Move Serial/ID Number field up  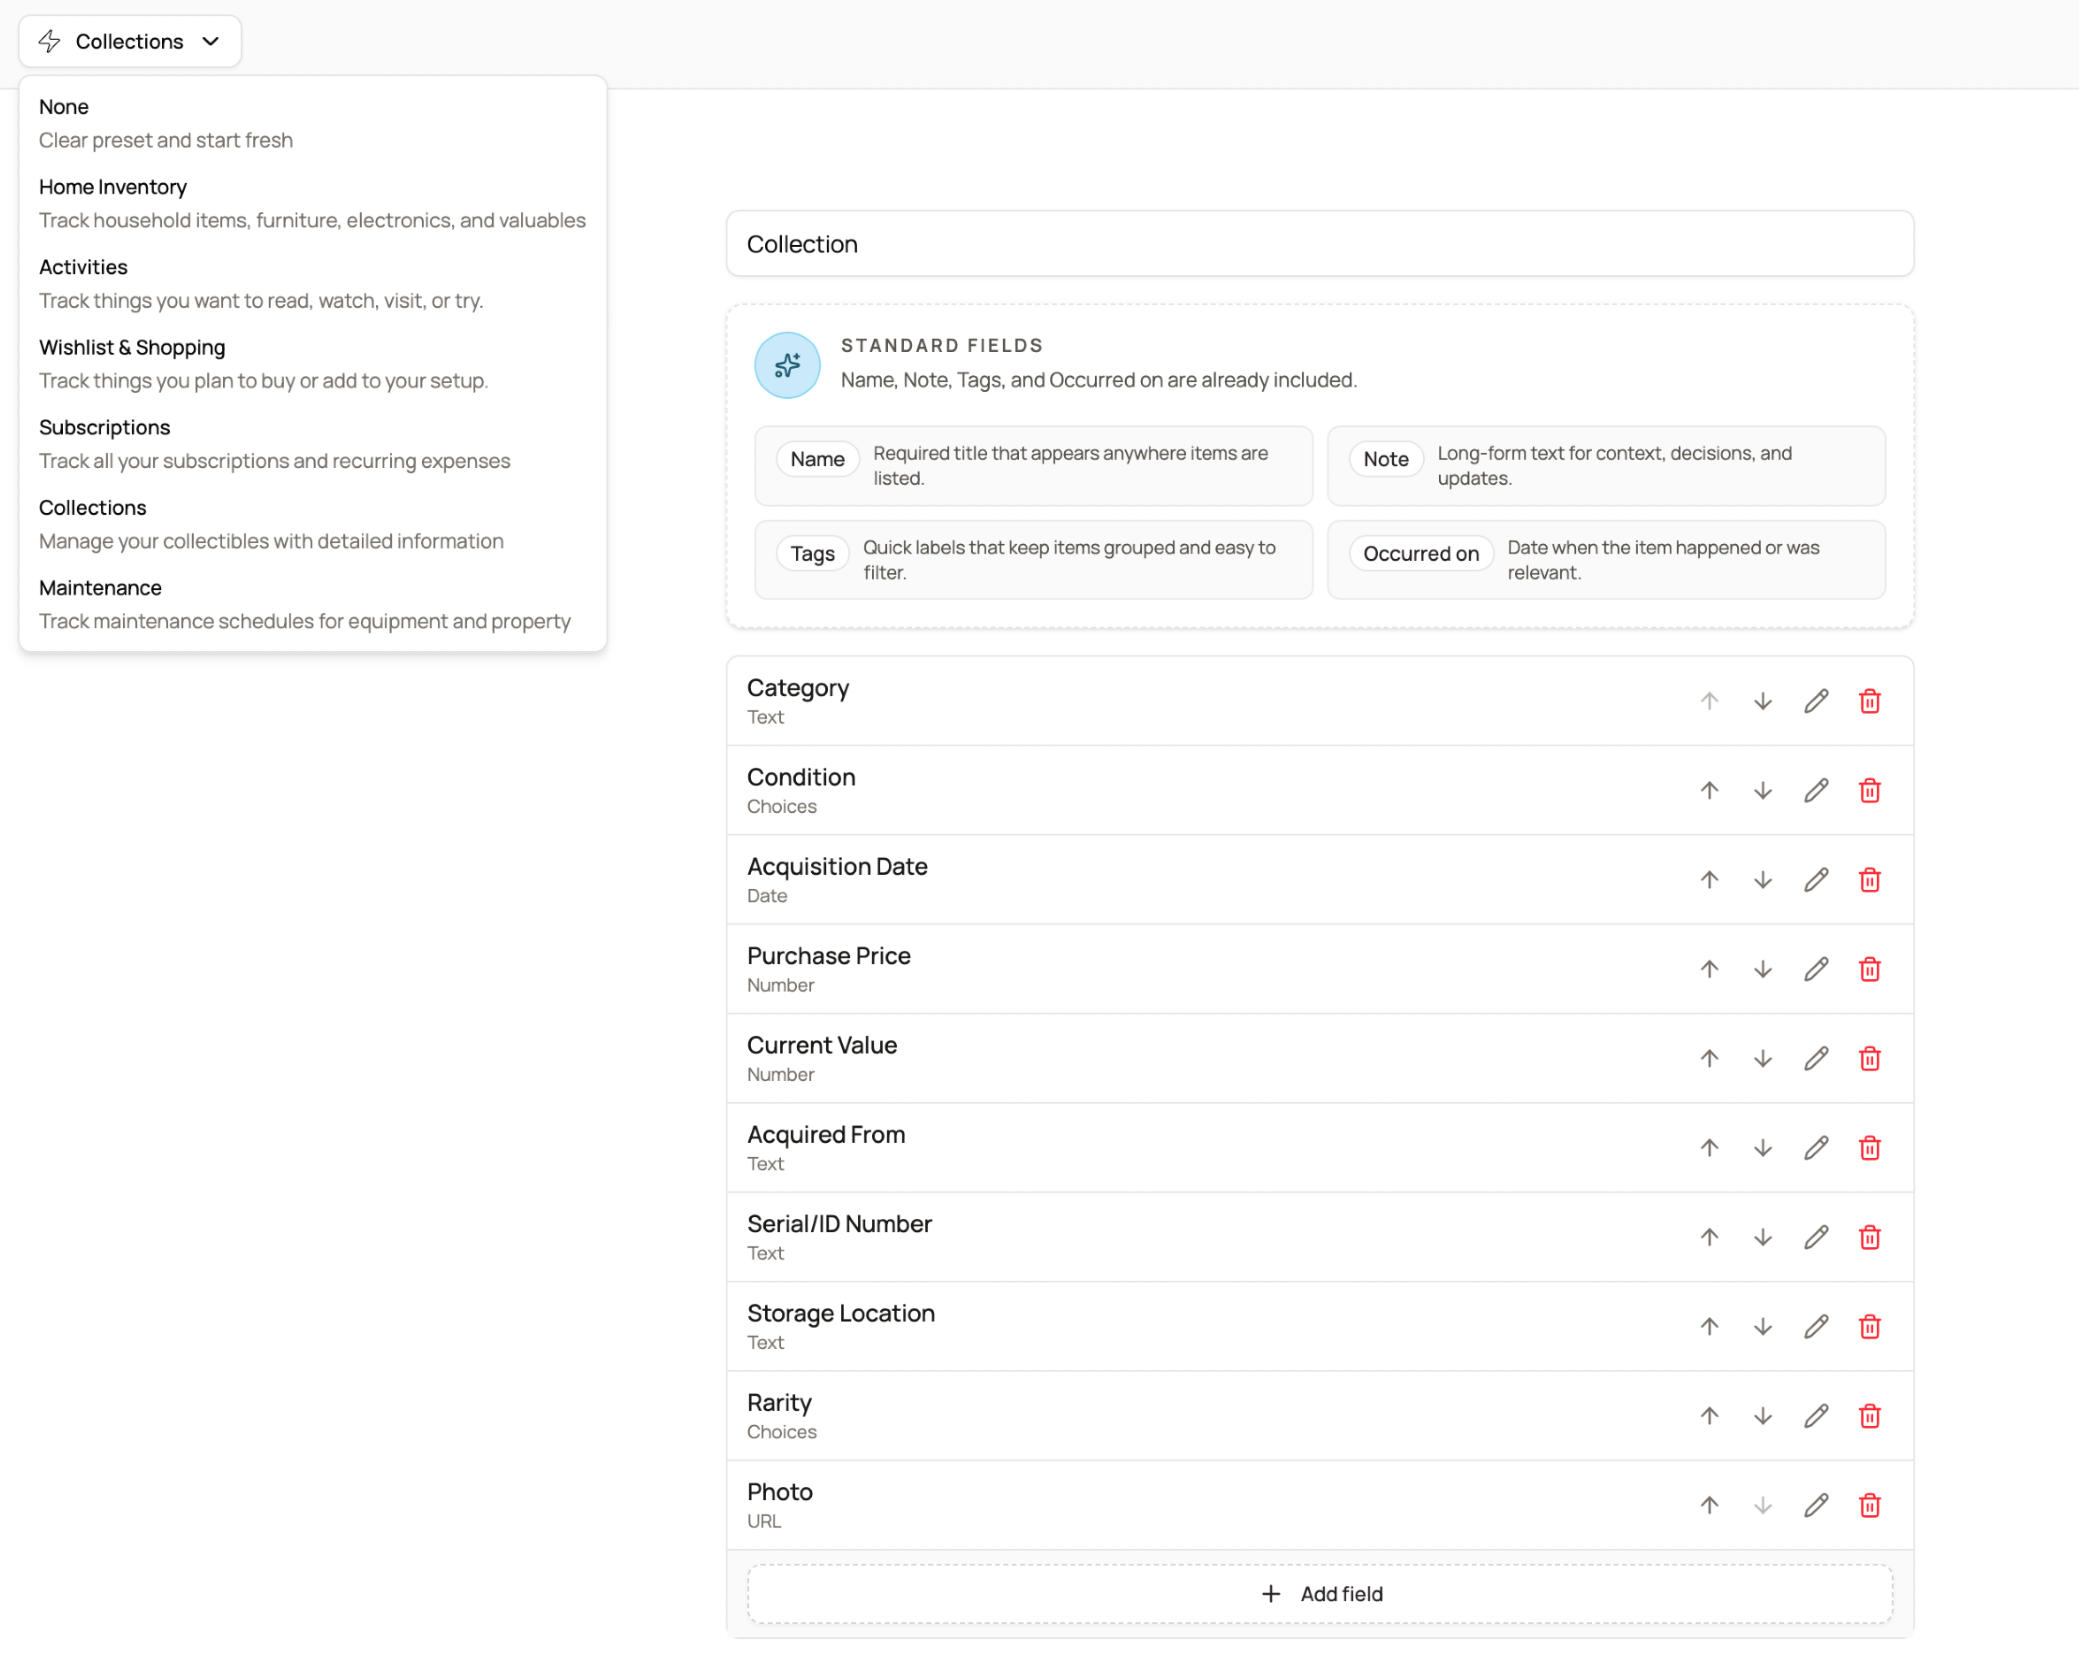[x=1709, y=1237]
